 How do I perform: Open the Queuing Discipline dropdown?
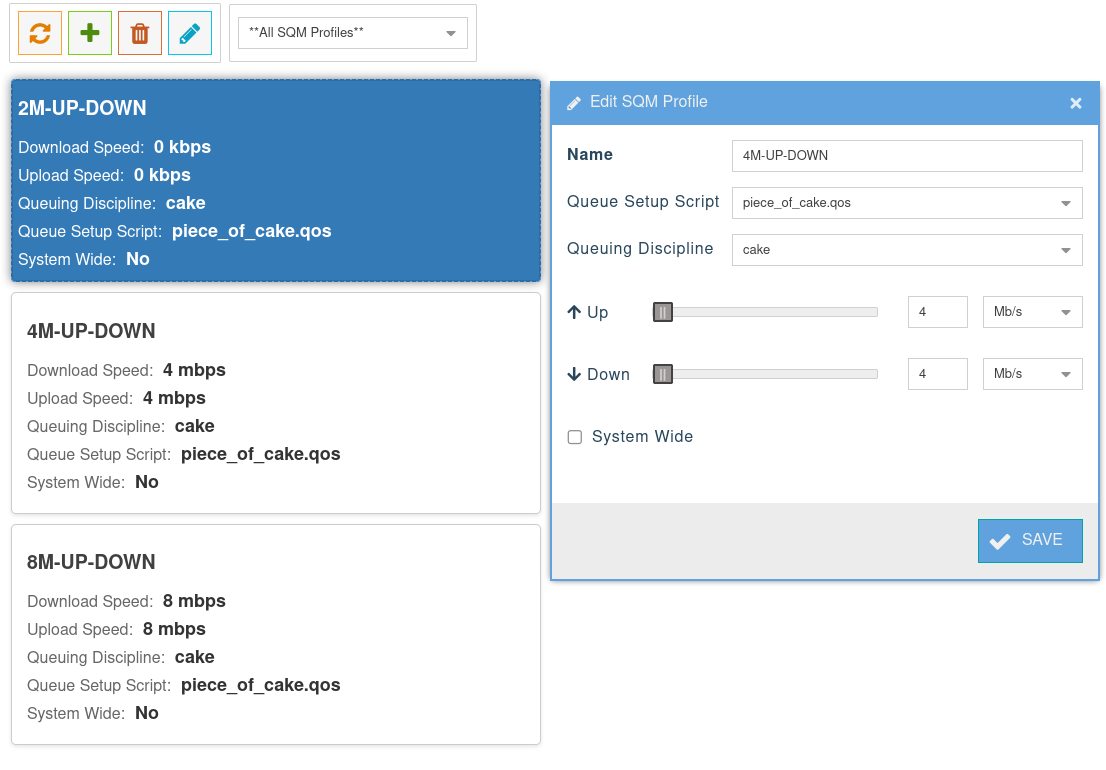906,249
